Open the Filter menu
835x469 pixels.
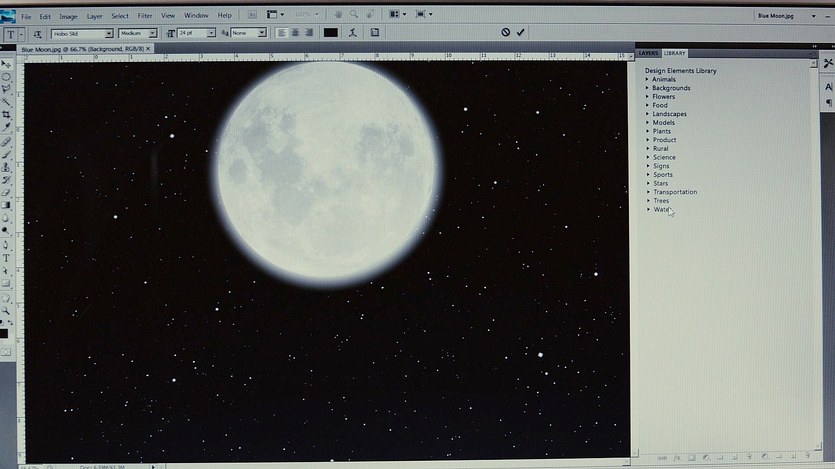tap(145, 16)
